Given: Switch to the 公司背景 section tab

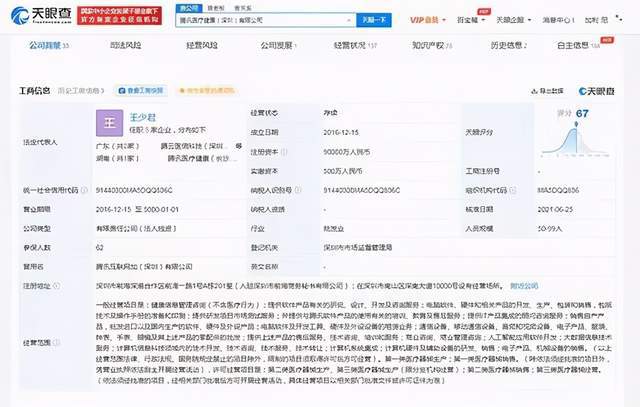Looking at the screenshot, I should pos(49,45).
